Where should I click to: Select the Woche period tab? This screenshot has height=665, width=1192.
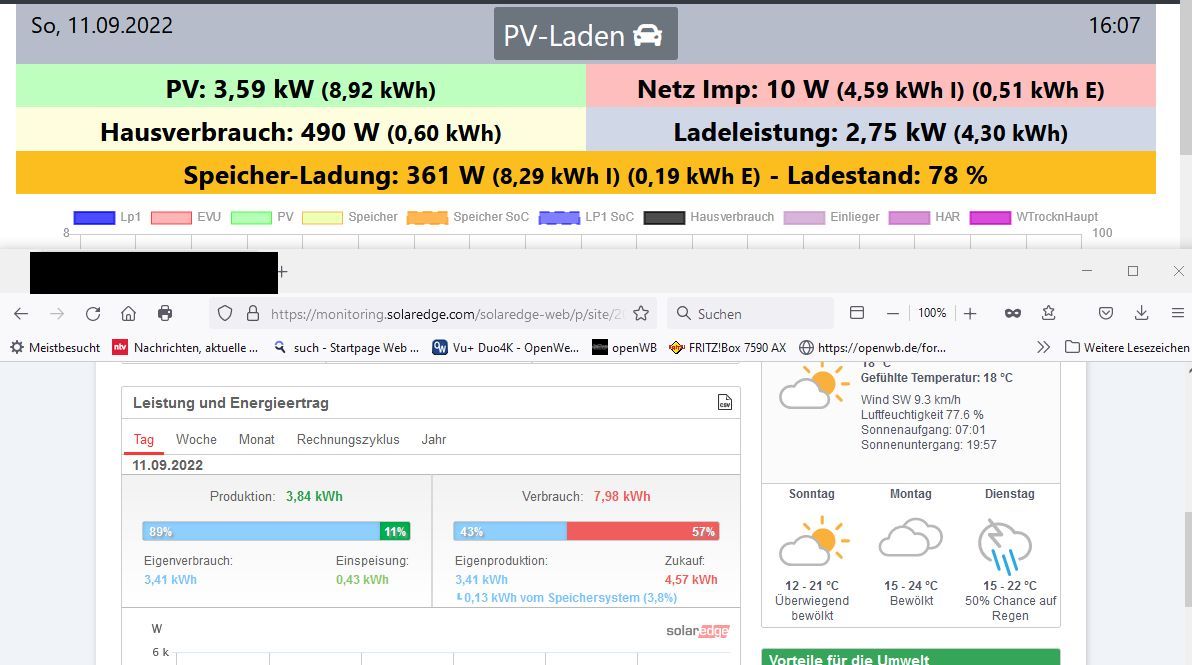click(x=196, y=439)
